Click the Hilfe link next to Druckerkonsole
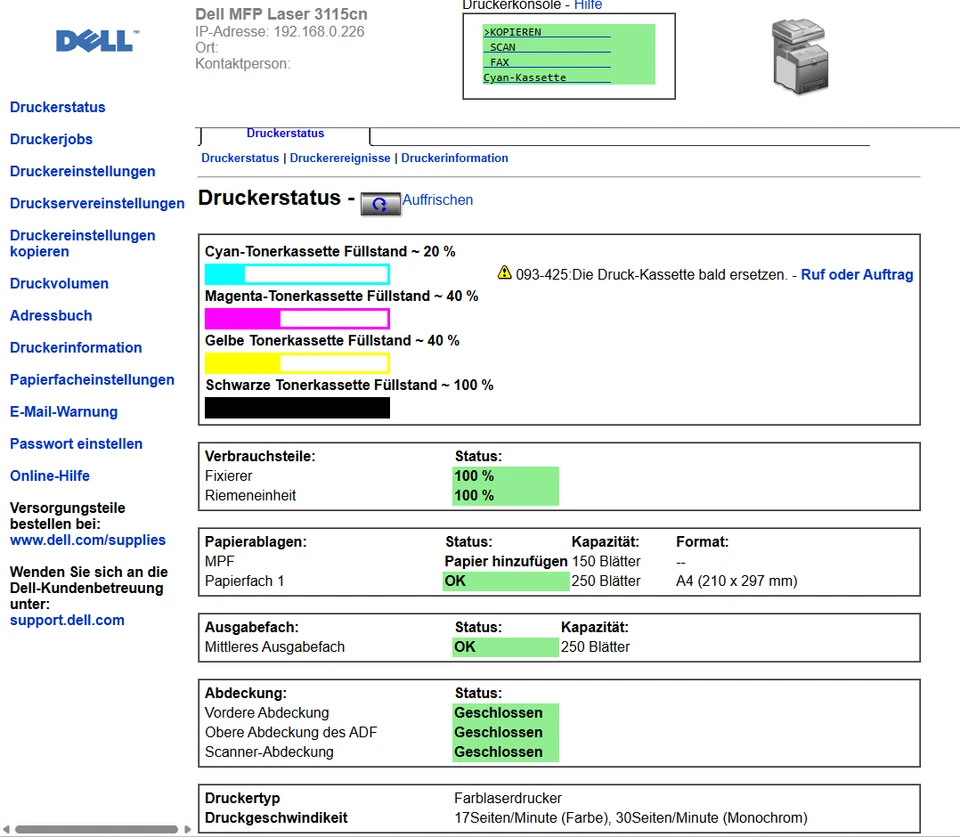This screenshot has height=837, width=960. click(x=588, y=5)
